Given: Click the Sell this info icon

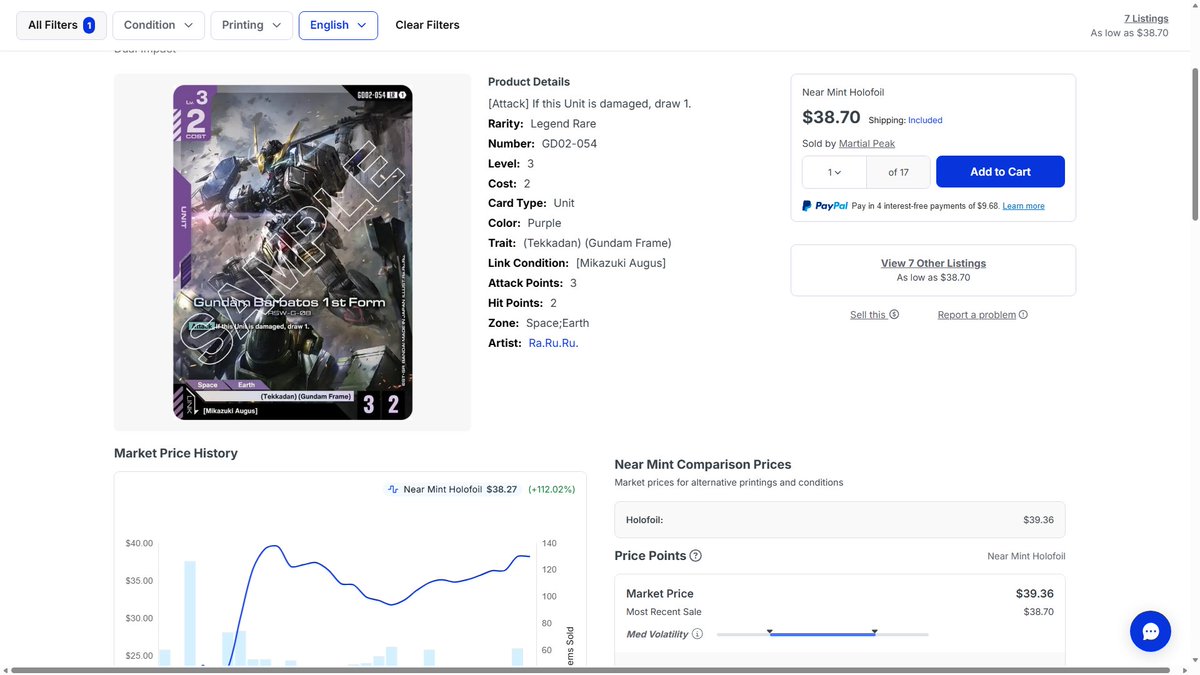Looking at the screenshot, I should click(x=894, y=314).
